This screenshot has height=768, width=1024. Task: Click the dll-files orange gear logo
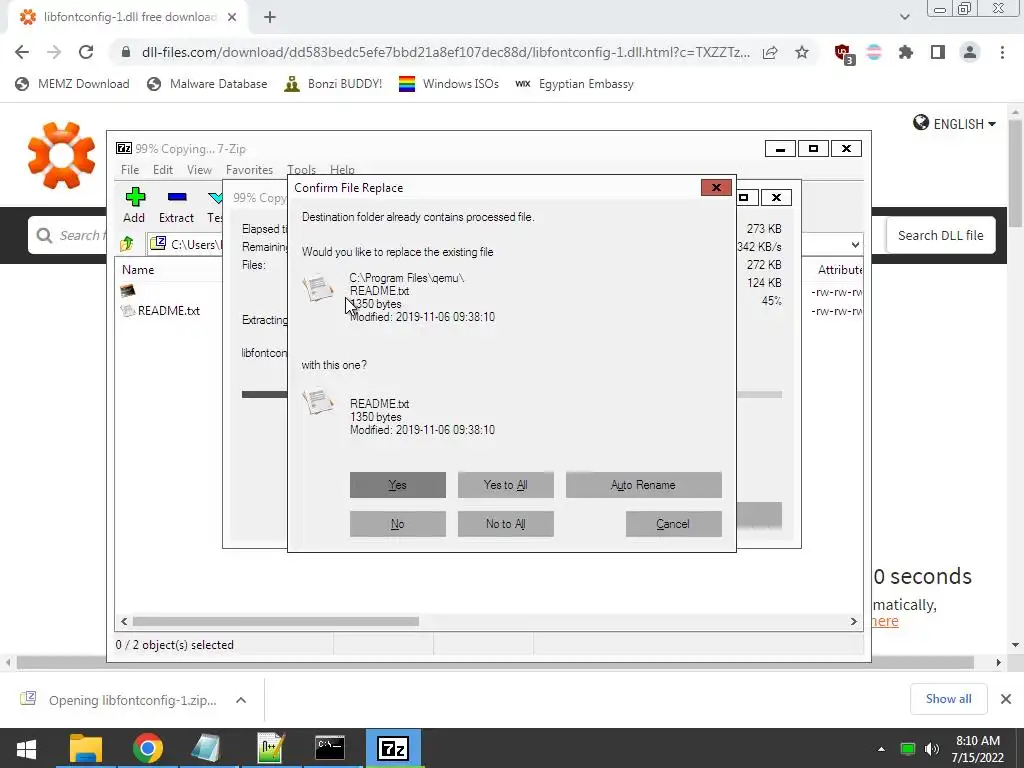tap(61, 155)
